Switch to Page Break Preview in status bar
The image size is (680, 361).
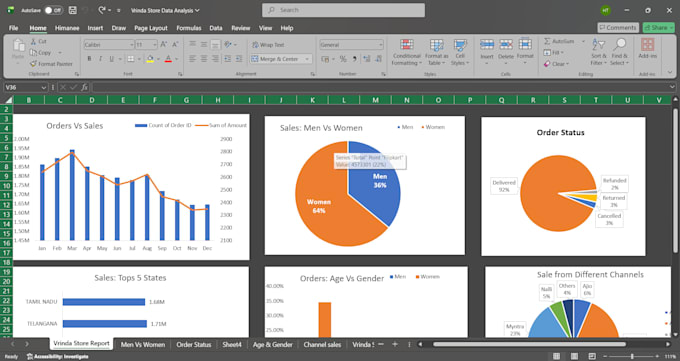[x=592, y=356]
